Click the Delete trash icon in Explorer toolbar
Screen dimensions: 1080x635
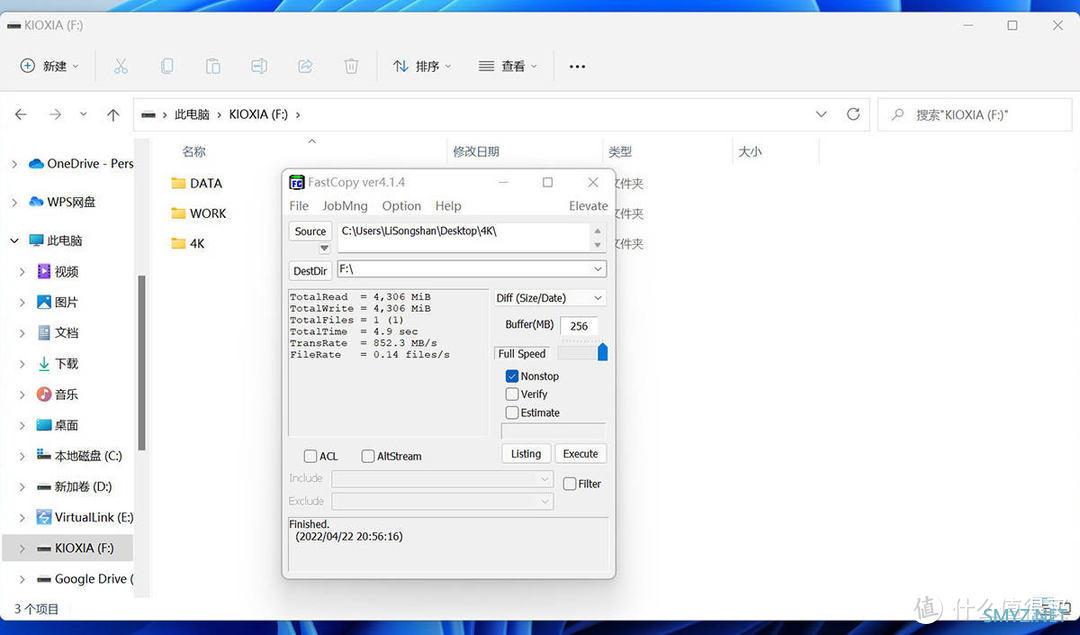[351, 66]
